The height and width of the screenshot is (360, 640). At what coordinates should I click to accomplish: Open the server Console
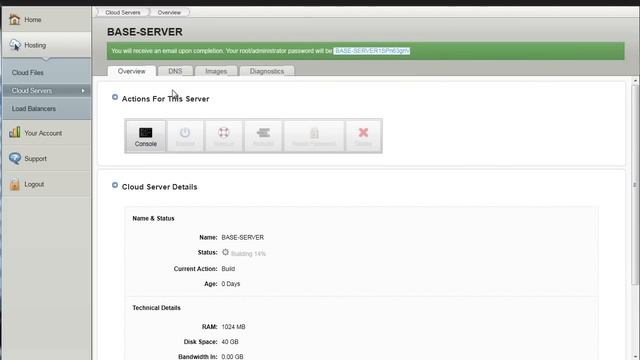pyautogui.click(x=146, y=136)
